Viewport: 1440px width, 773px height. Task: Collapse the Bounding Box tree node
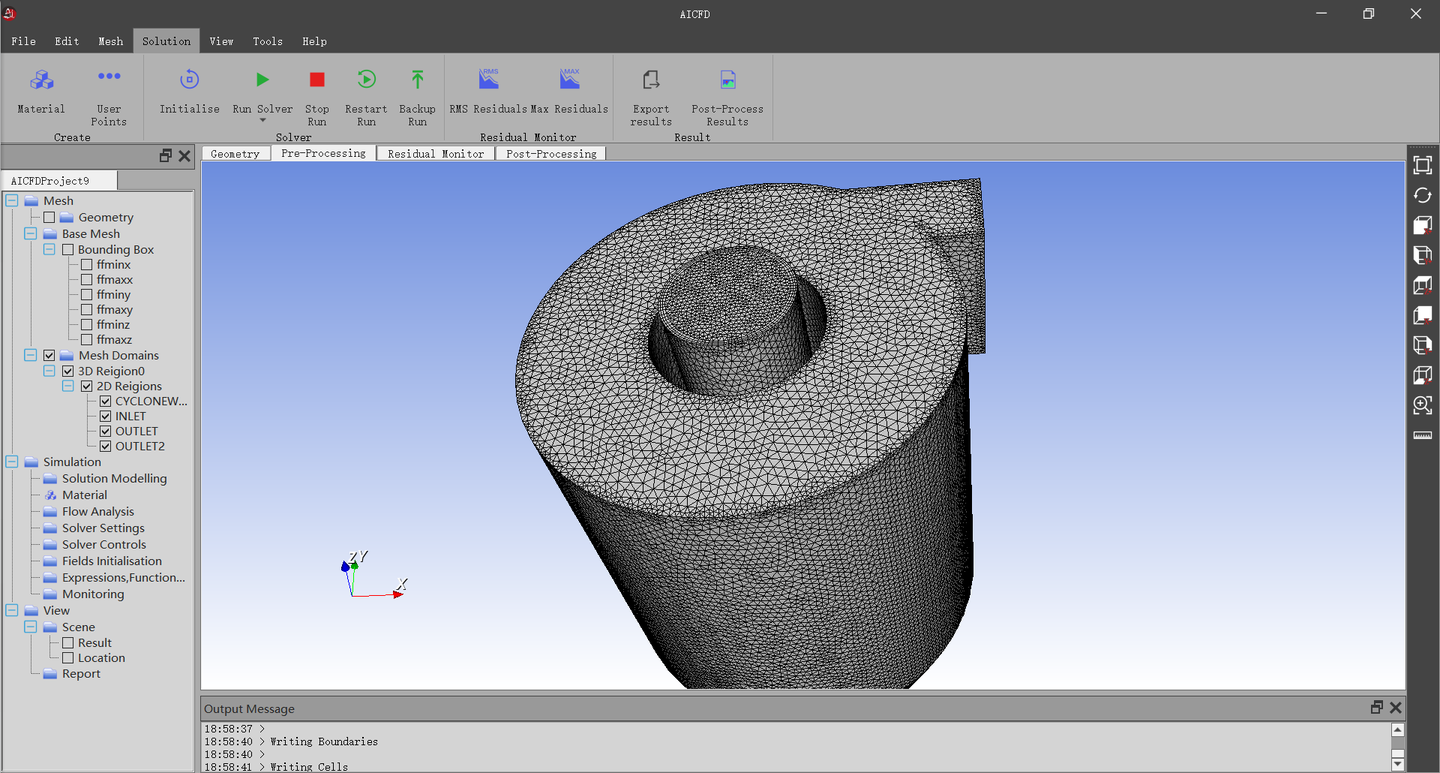tap(49, 249)
